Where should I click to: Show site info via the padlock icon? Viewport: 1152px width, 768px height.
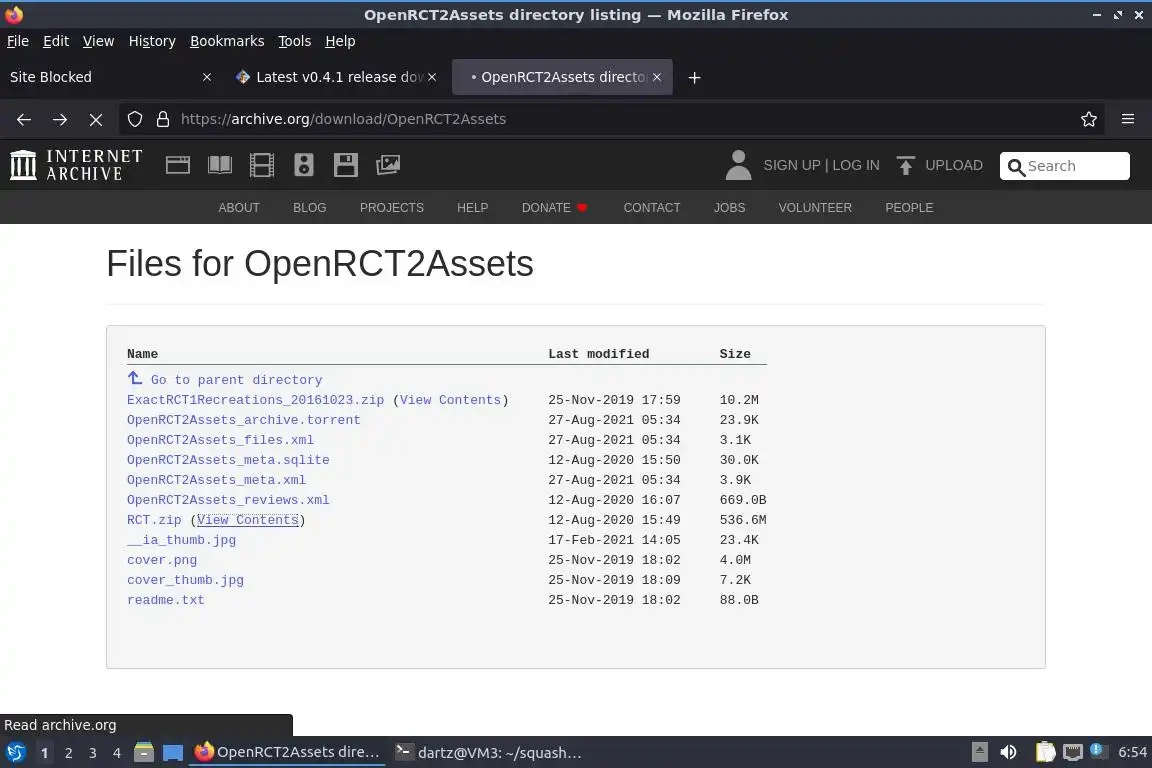(163, 119)
